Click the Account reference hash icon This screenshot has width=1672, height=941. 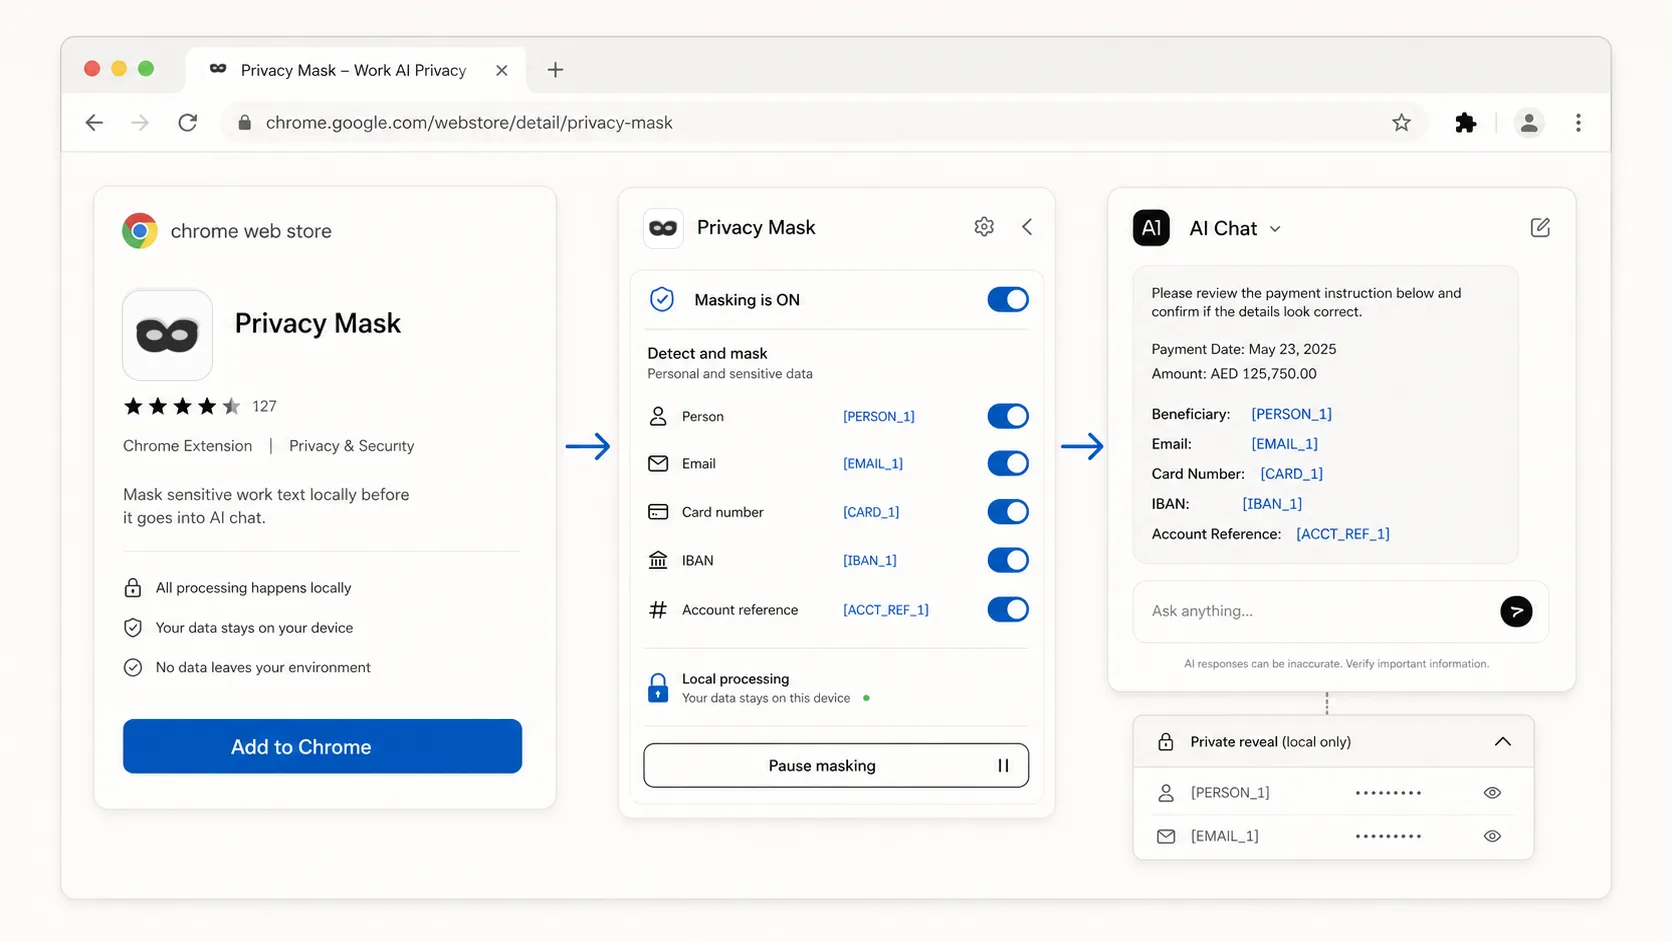point(658,609)
